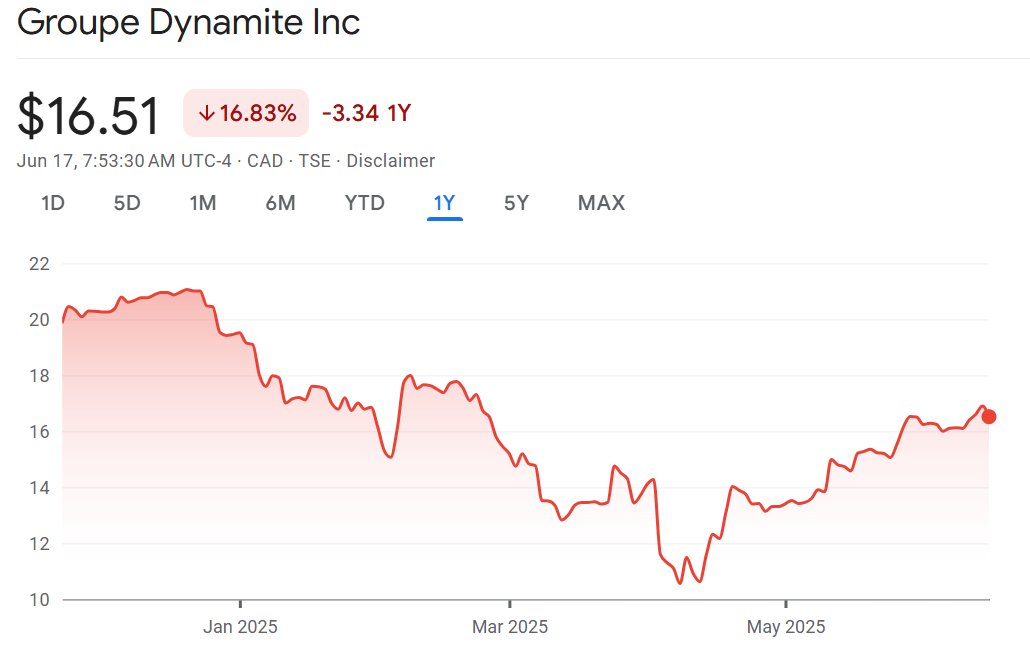Click the active 1Y tab
1030x654 pixels.
[x=444, y=203]
